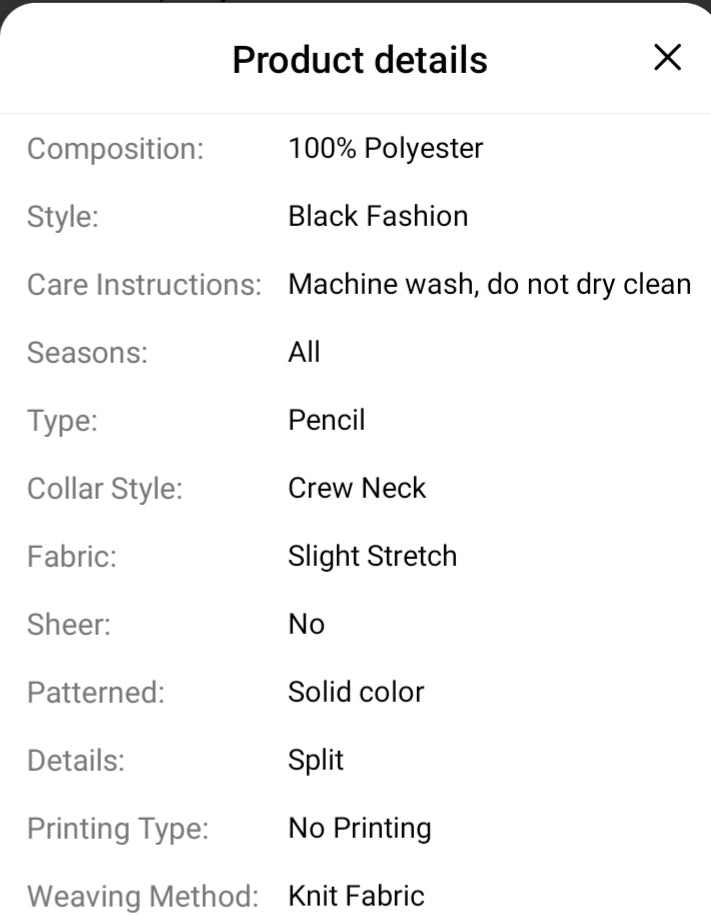The width and height of the screenshot is (711, 916).
Task: Click the machine wash care text
Action: click(489, 284)
